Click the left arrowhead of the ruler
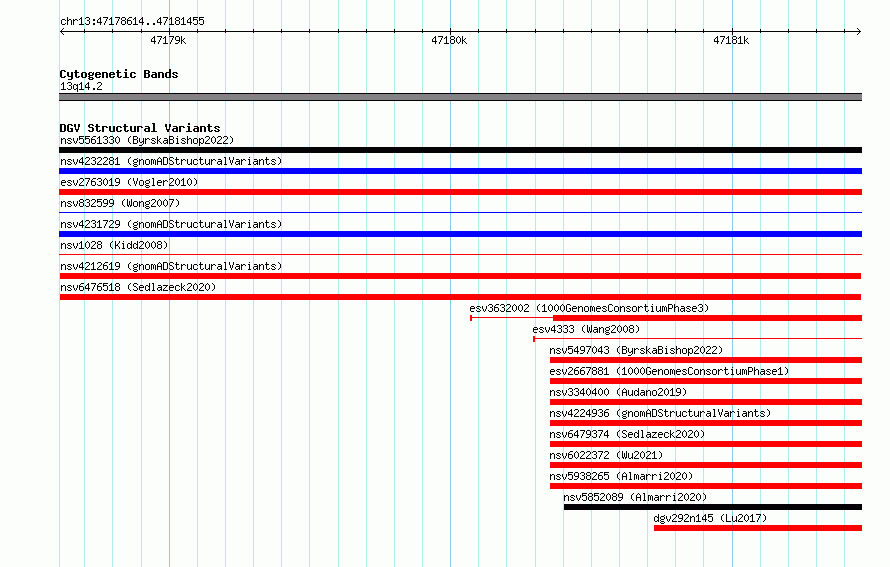Image resolution: width=890 pixels, height=567 pixels. (x=62, y=31)
